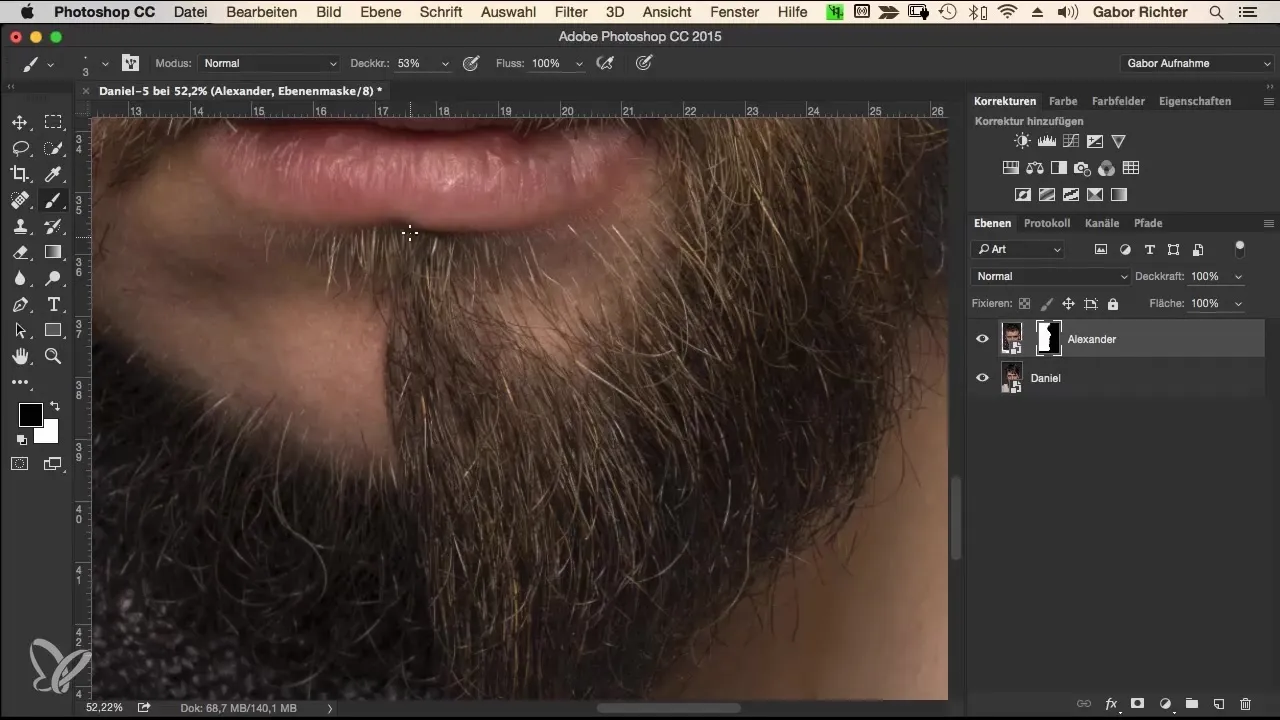Select the Lasso tool
Viewport: 1280px width, 720px height.
[x=19, y=148]
